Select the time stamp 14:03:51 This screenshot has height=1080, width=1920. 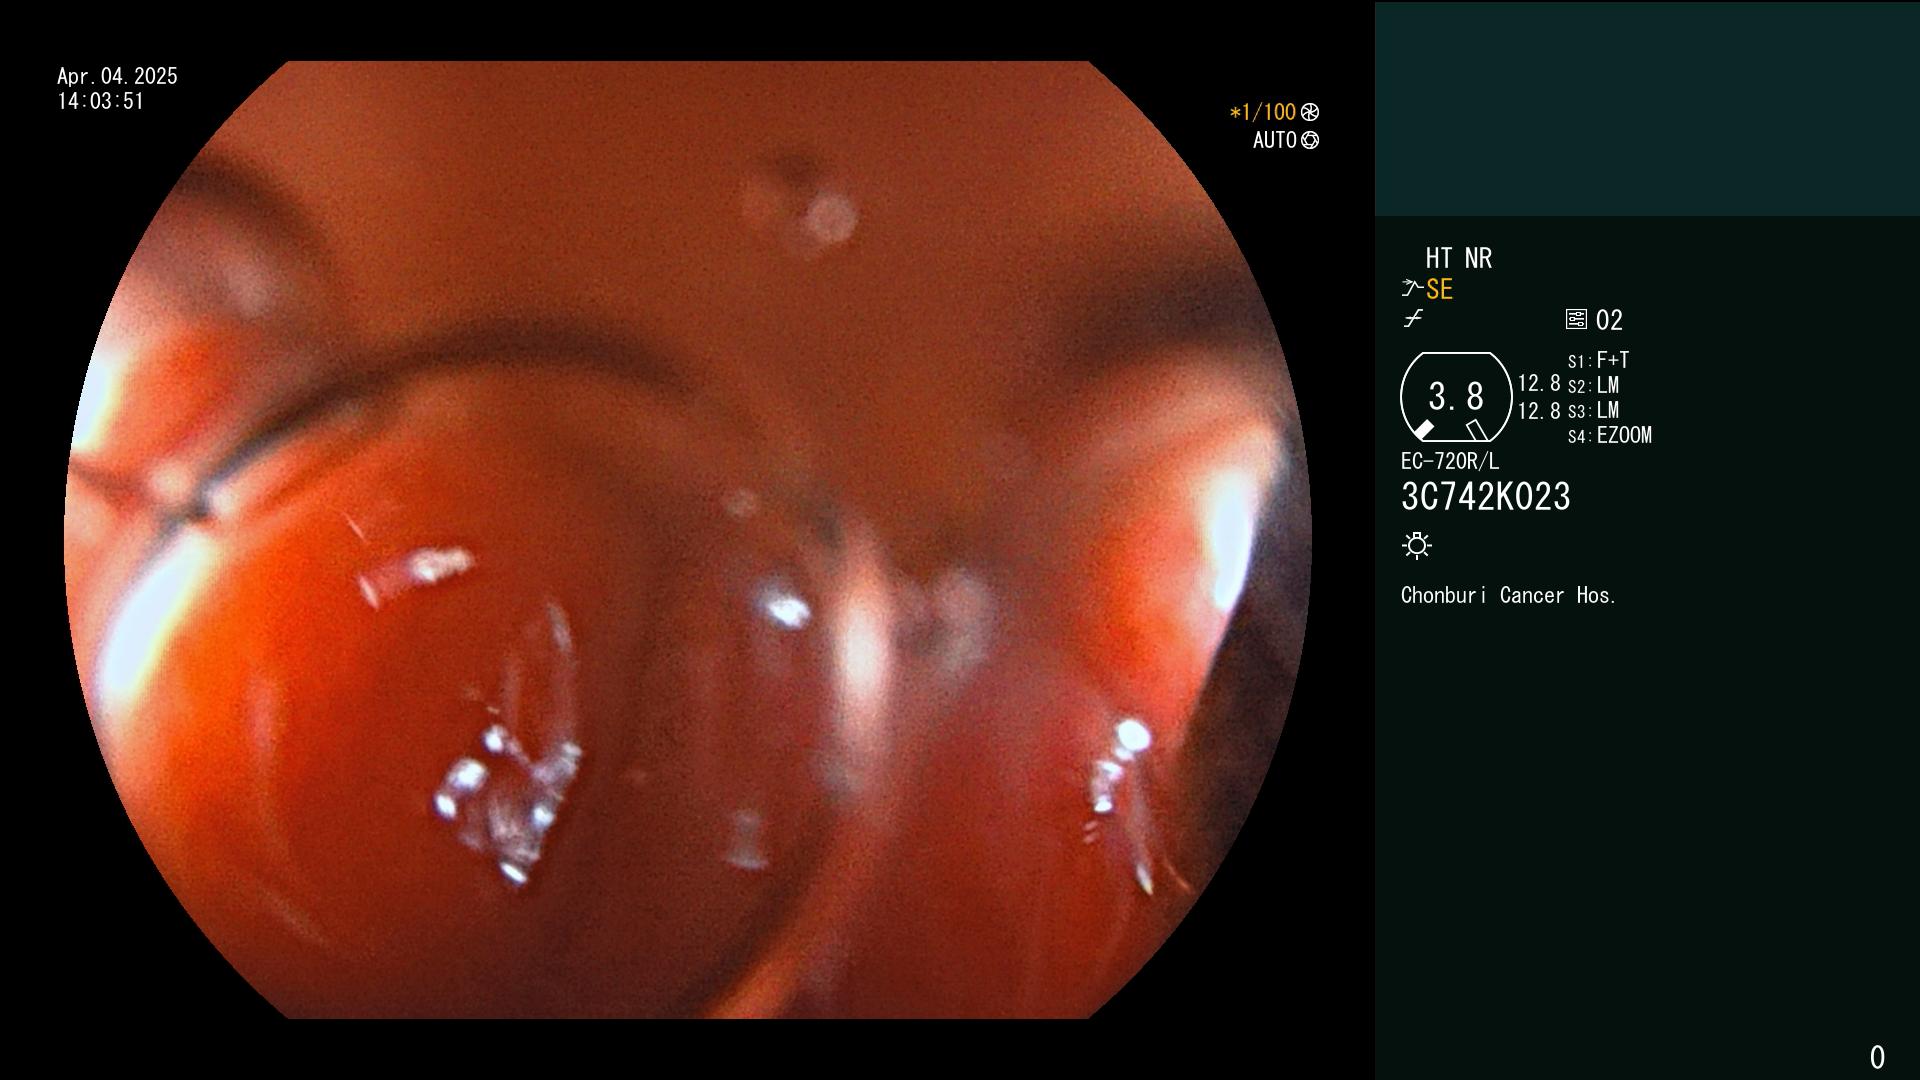point(100,101)
